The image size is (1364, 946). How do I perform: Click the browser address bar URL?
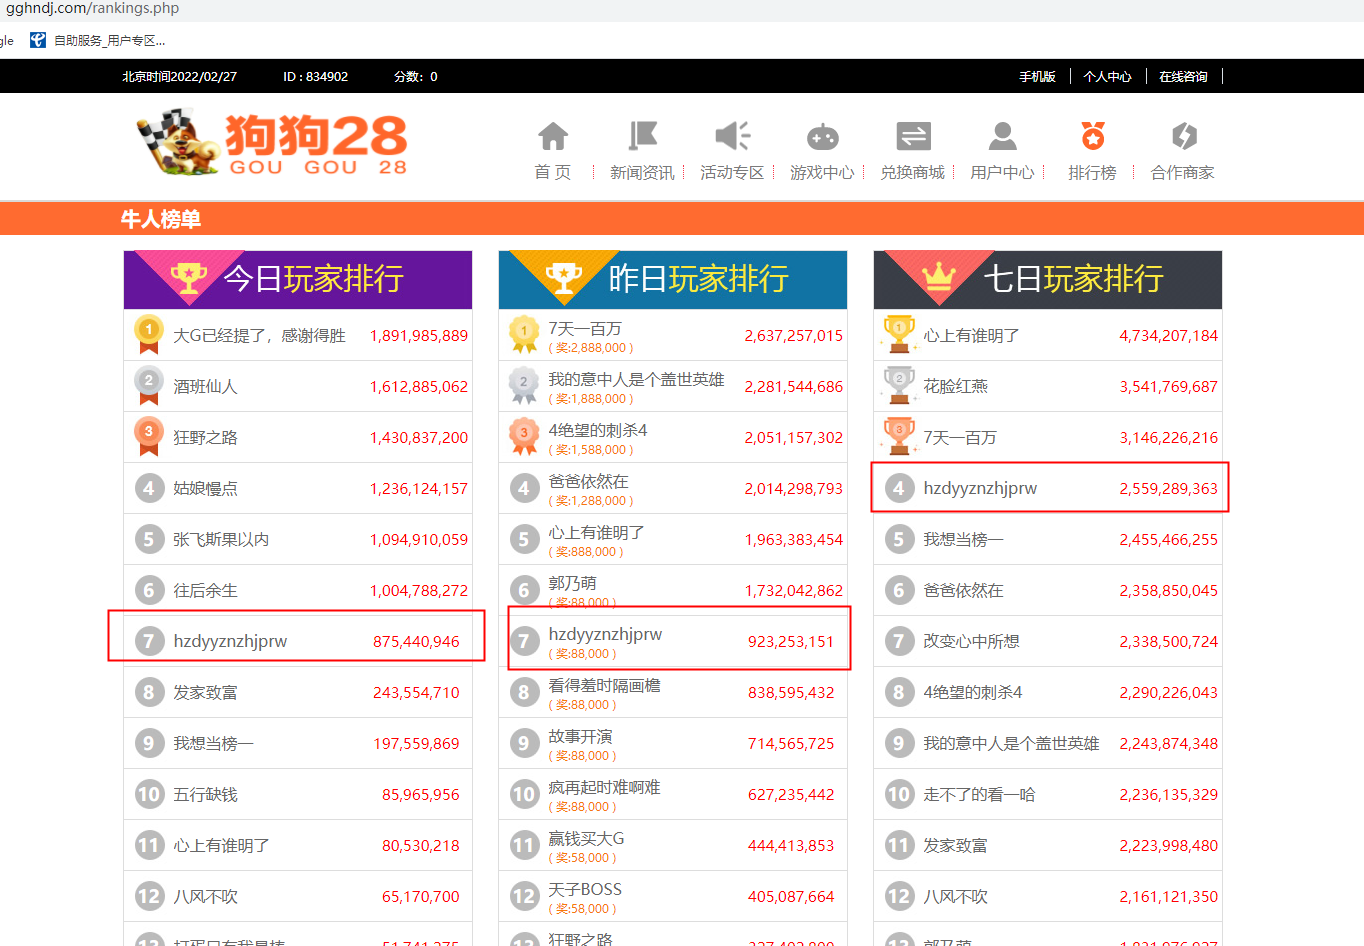[x=93, y=9]
